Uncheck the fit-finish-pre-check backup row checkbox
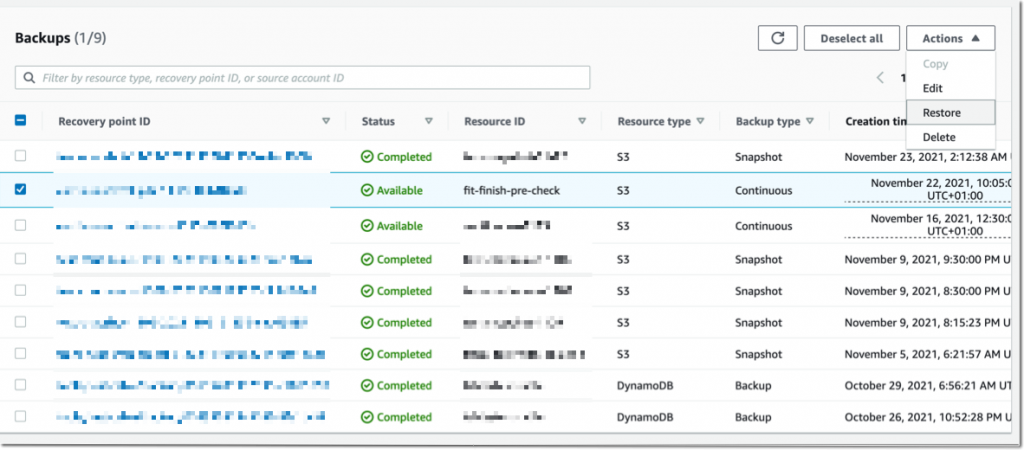Image resolution: width=1024 pixels, height=450 pixels. tap(20, 189)
